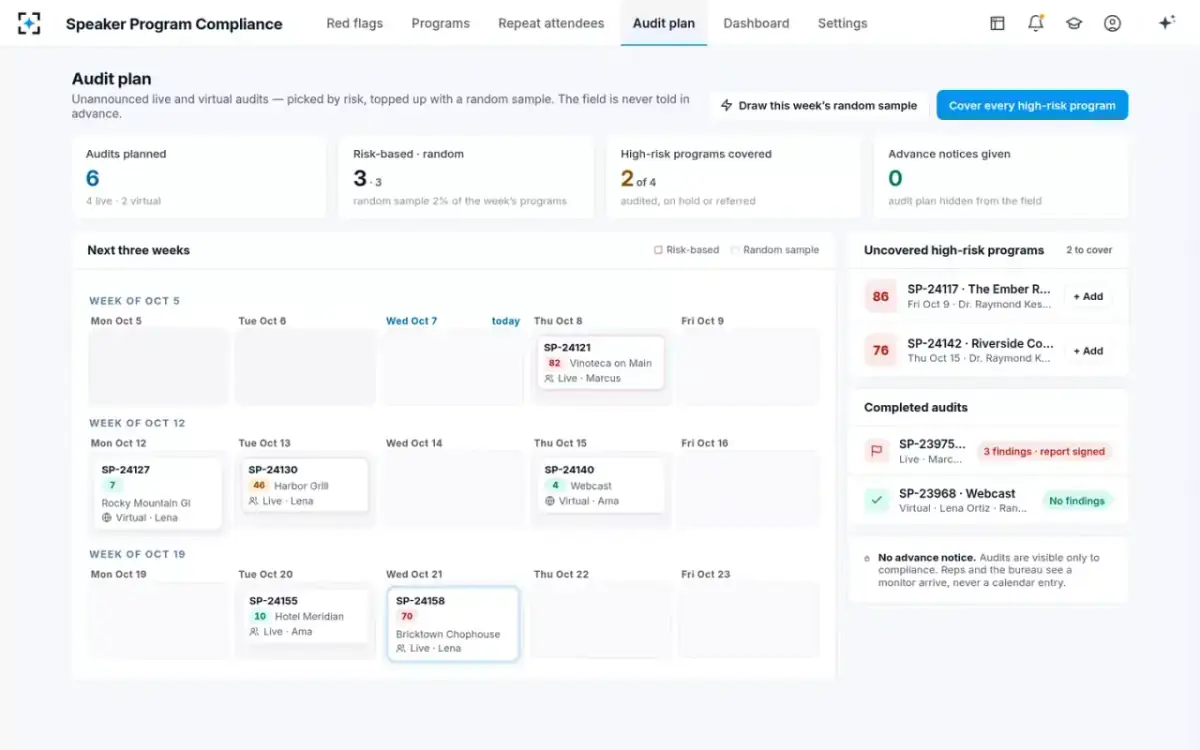Open the layout panel icon
1200x750 pixels.
pos(997,23)
